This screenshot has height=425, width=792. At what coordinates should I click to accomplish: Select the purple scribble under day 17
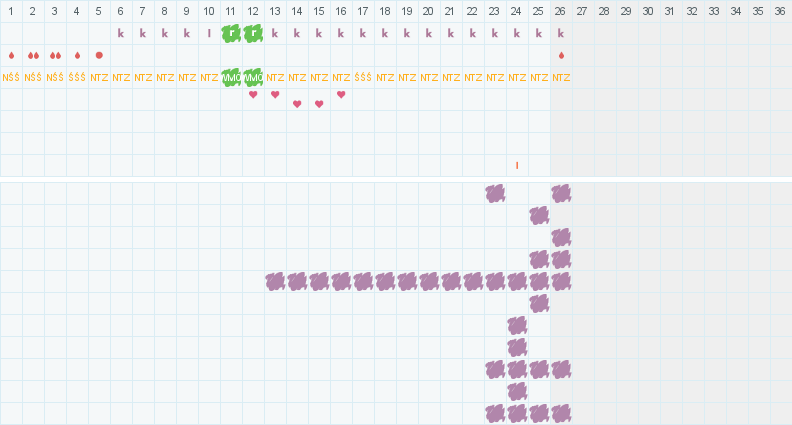point(363,281)
